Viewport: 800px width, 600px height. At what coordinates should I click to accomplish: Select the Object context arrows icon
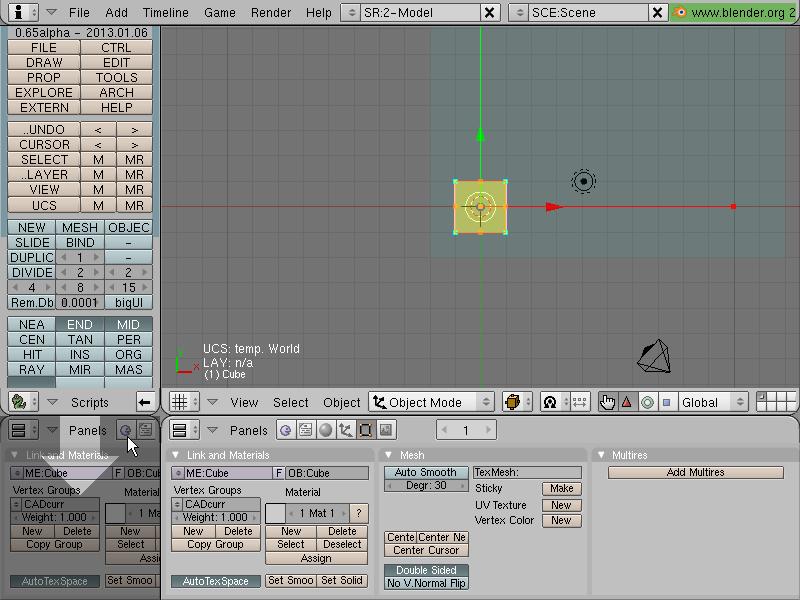345,430
